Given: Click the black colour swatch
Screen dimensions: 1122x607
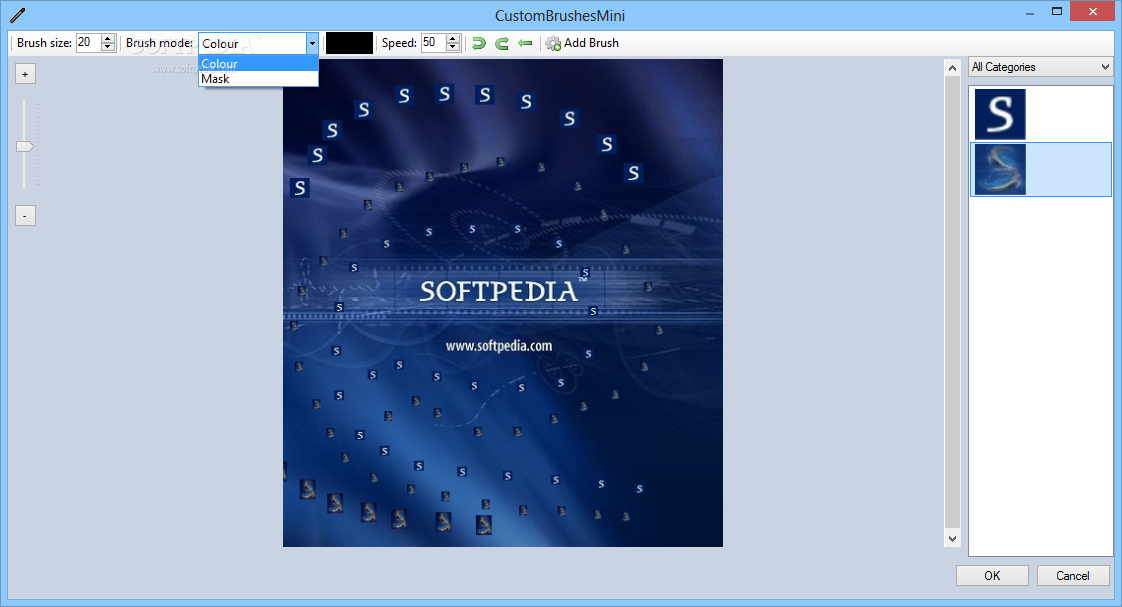Looking at the screenshot, I should 349,43.
